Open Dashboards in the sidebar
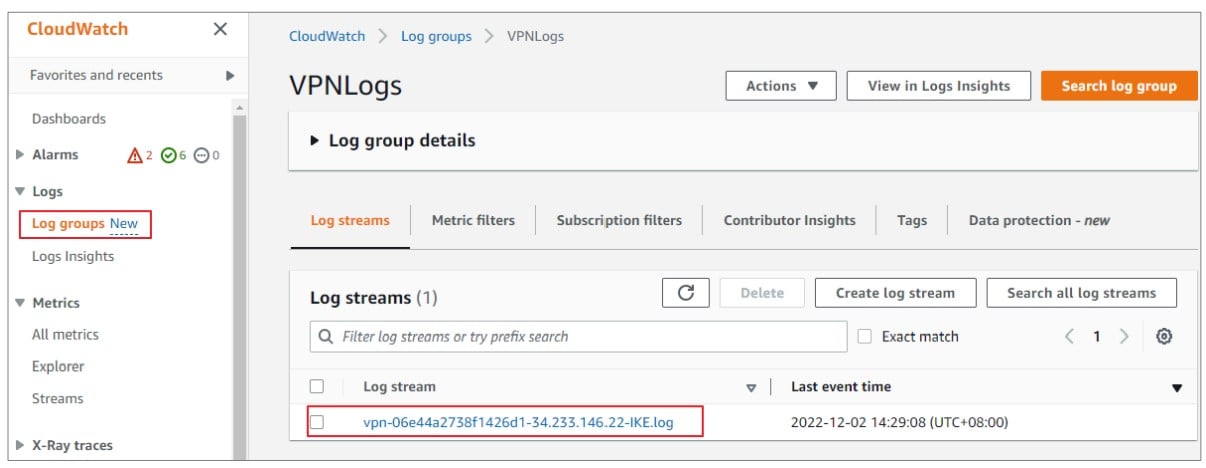This screenshot has height=468, width=1206. point(68,119)
